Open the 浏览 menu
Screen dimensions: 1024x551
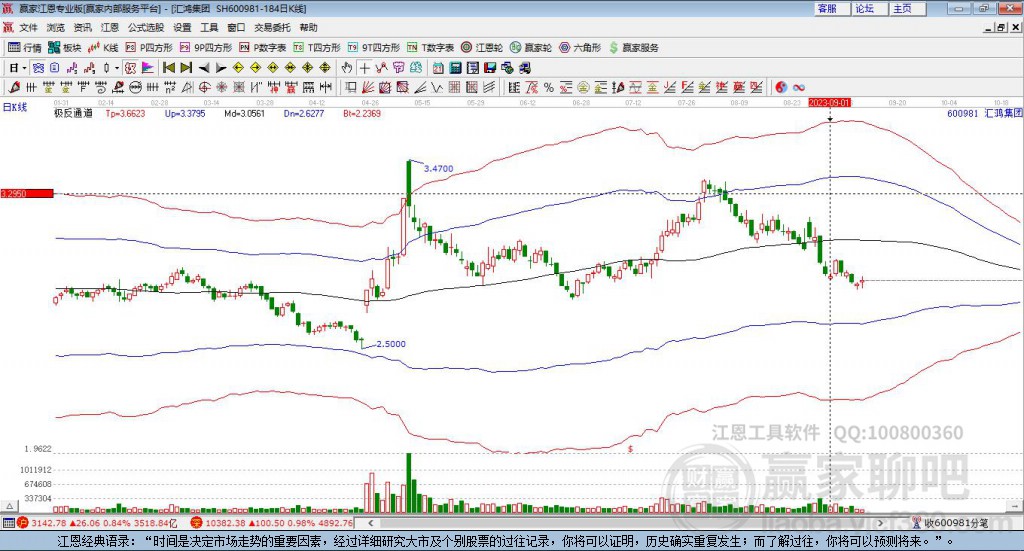pyautogui.click(x=56, y=27)
